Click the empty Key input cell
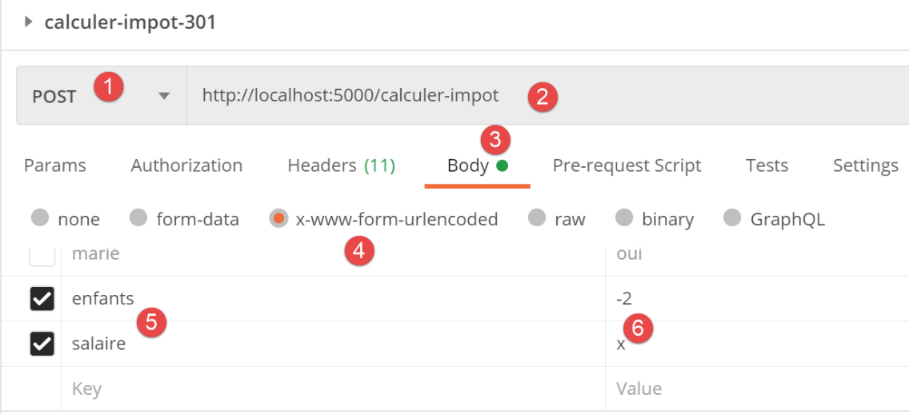This screenshot has width=909, height=414. [x=330, y=388]
